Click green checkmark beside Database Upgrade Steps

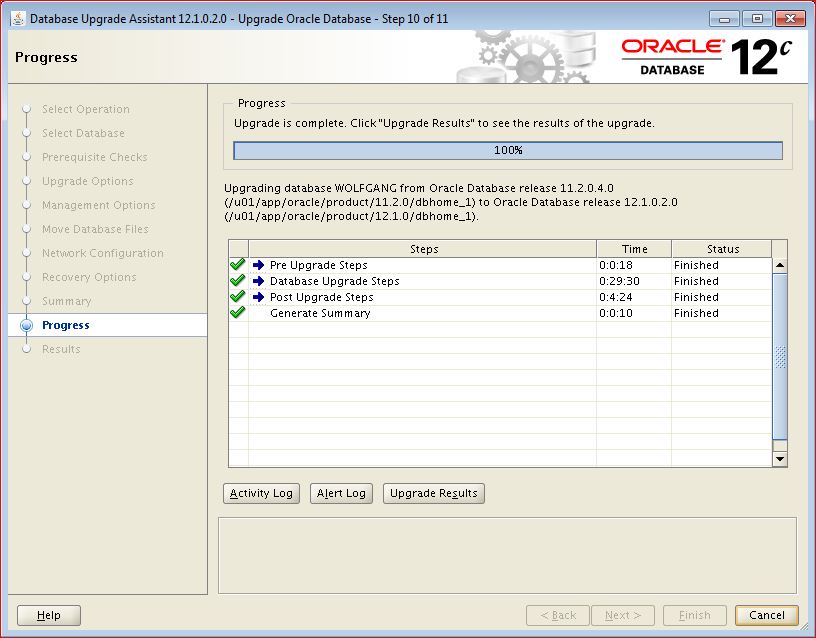(237, 280)
